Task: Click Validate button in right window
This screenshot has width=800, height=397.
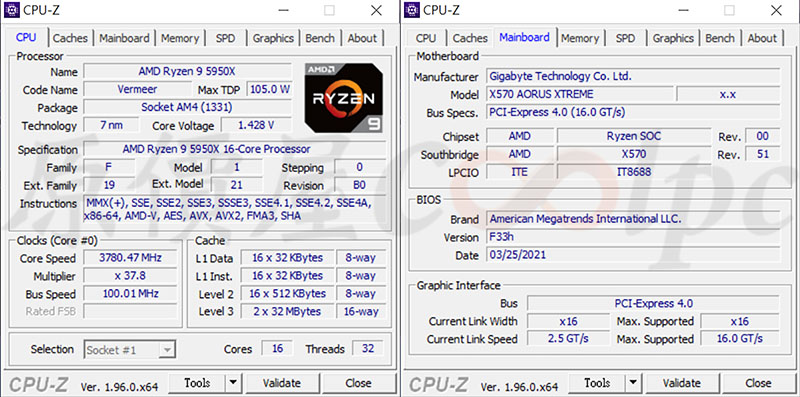Action: pyautogui.click(x=682, y=383)
